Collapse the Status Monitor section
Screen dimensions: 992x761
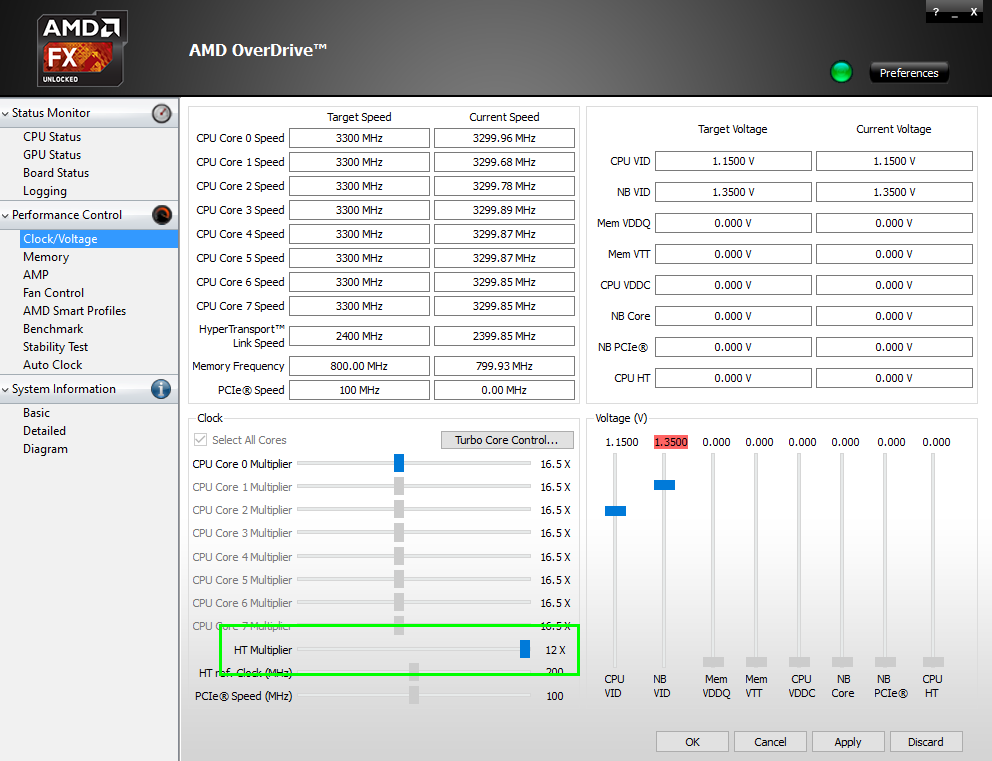tap(6, 114)
